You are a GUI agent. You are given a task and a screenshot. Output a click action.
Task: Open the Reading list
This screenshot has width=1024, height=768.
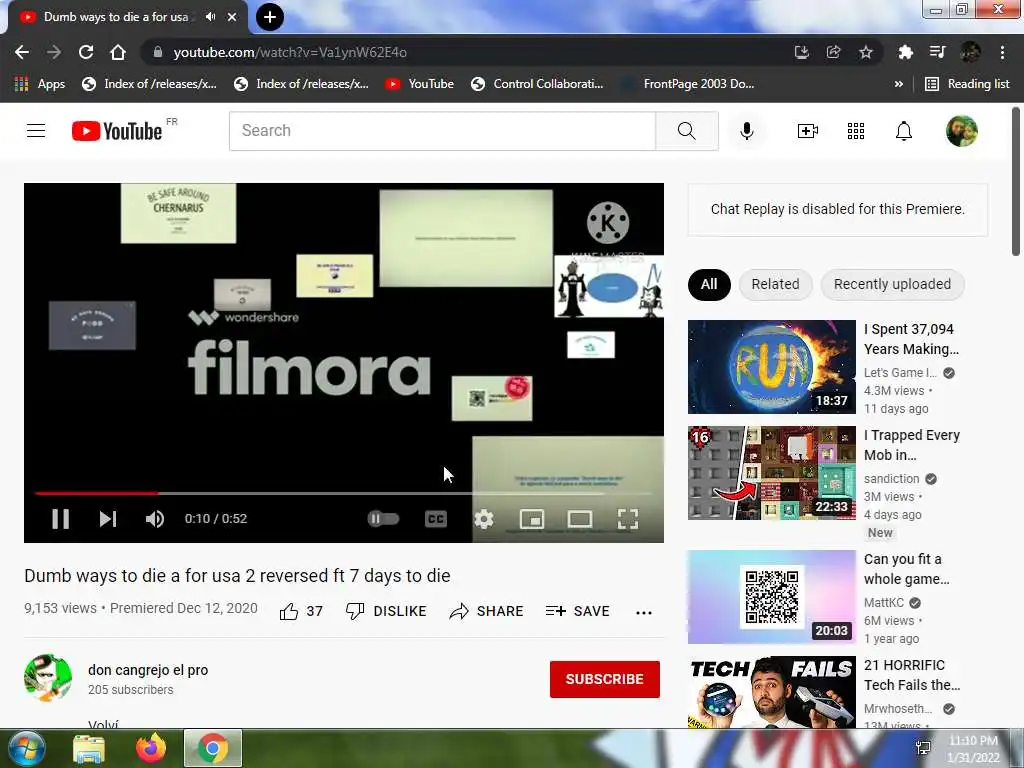(967, 84)
